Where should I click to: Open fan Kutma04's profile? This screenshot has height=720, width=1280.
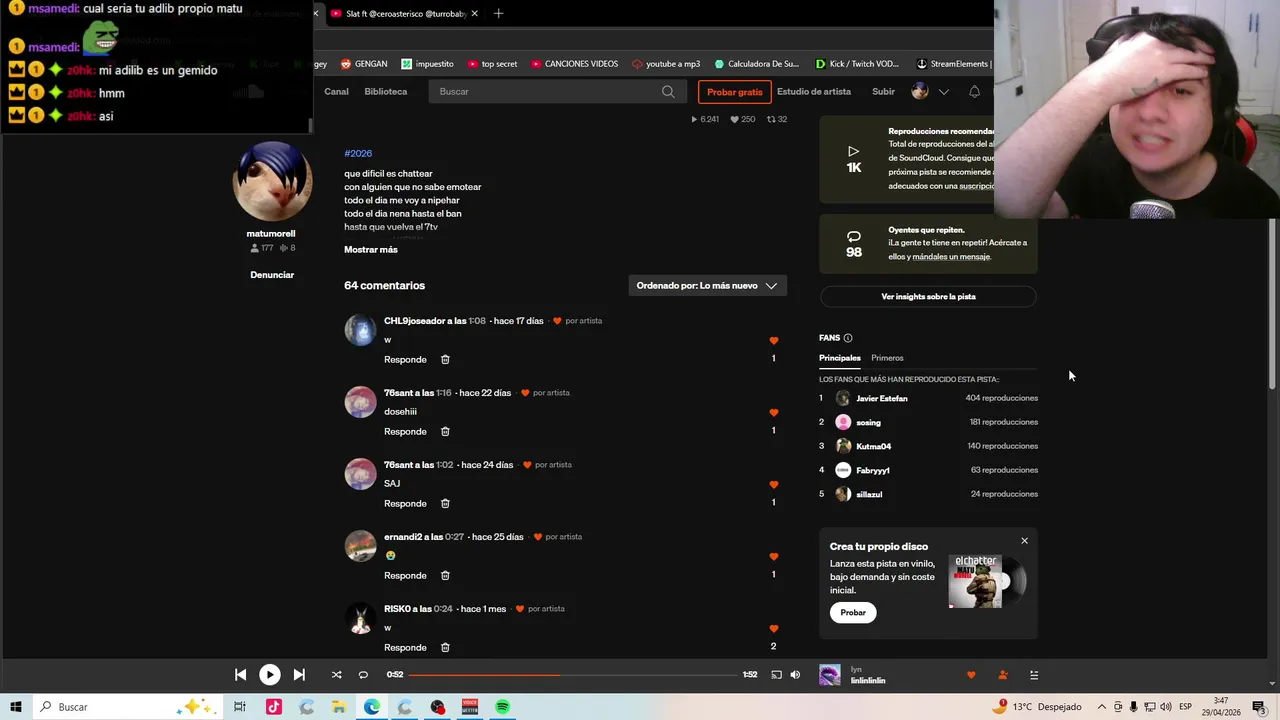pos(873,447)
